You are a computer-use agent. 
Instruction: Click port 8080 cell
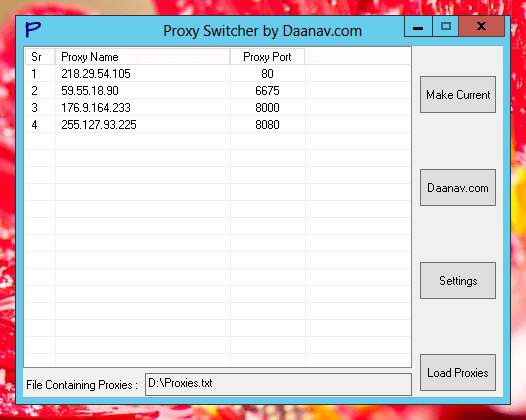[267, 125]
